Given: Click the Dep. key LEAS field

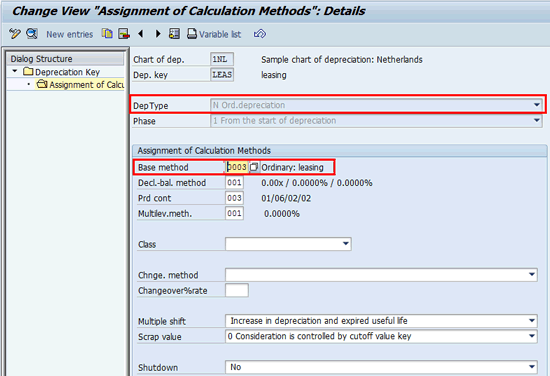Looking at the screenshot, I should pos(222,75).
